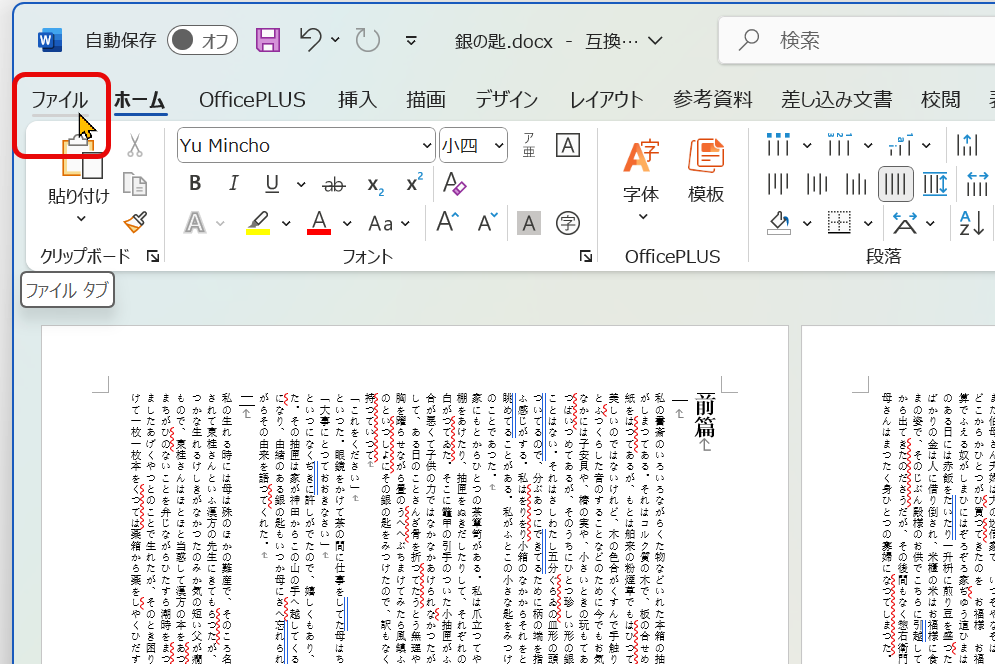Click the 前篇 heading in the document
Image resolution: width=995 pixels, height=664 pixels.
coord(705,415)
